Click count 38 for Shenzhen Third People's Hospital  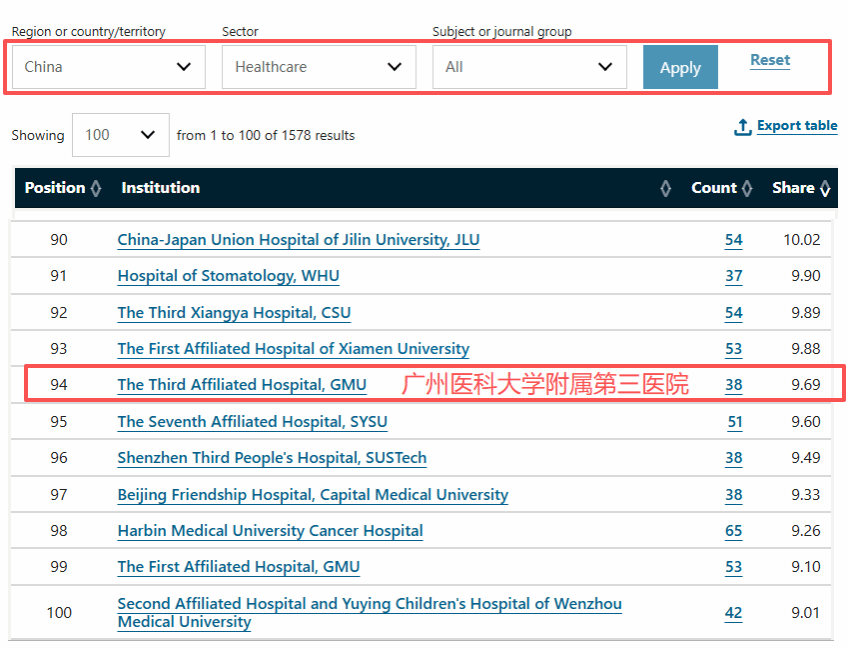(x=734, y=458)
